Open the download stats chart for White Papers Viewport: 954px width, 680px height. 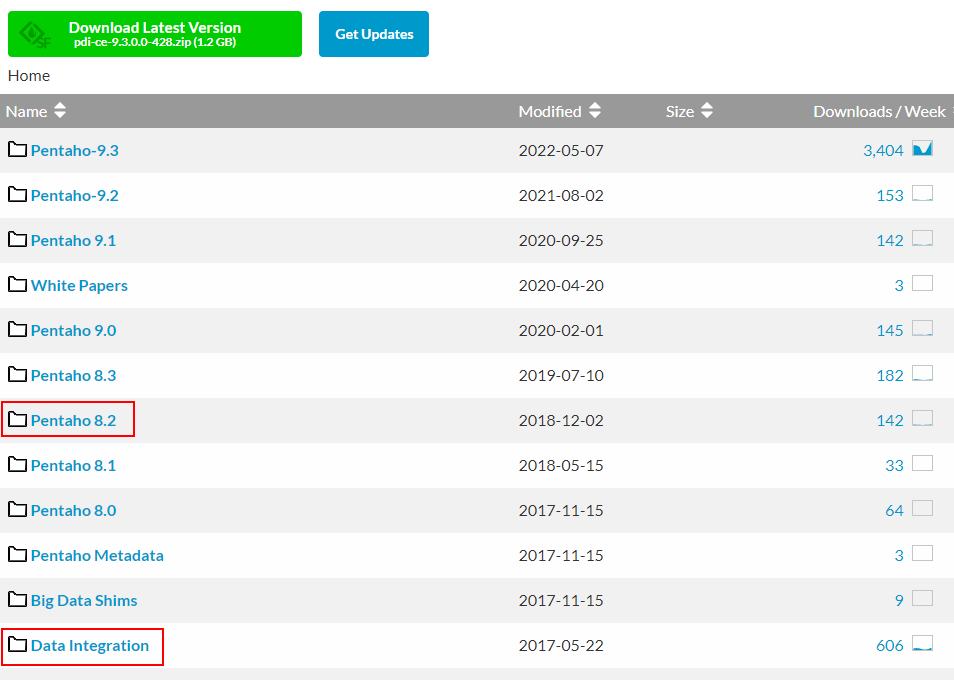coord(922,283)
